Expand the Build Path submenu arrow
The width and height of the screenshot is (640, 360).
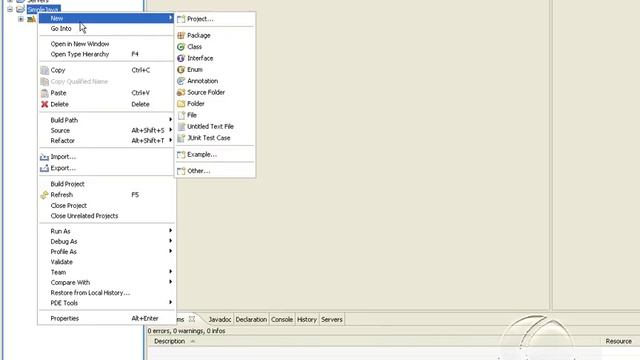pyautogui.click(x=171, y=119)
